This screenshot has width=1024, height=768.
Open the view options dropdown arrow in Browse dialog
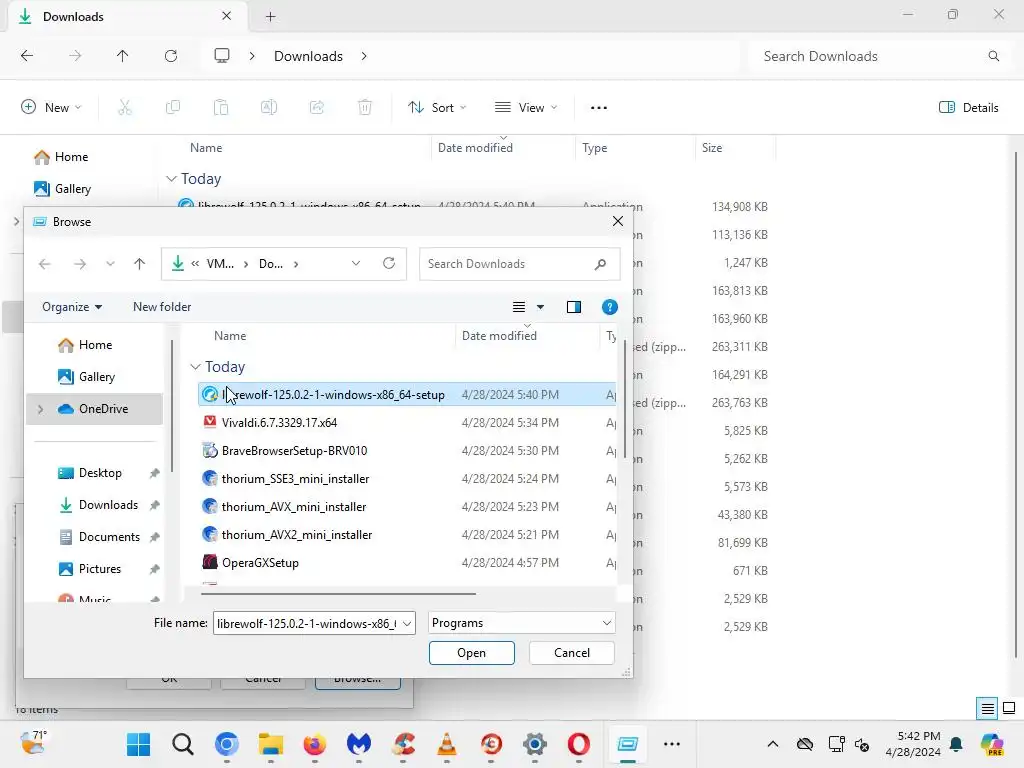coord(540,307)
